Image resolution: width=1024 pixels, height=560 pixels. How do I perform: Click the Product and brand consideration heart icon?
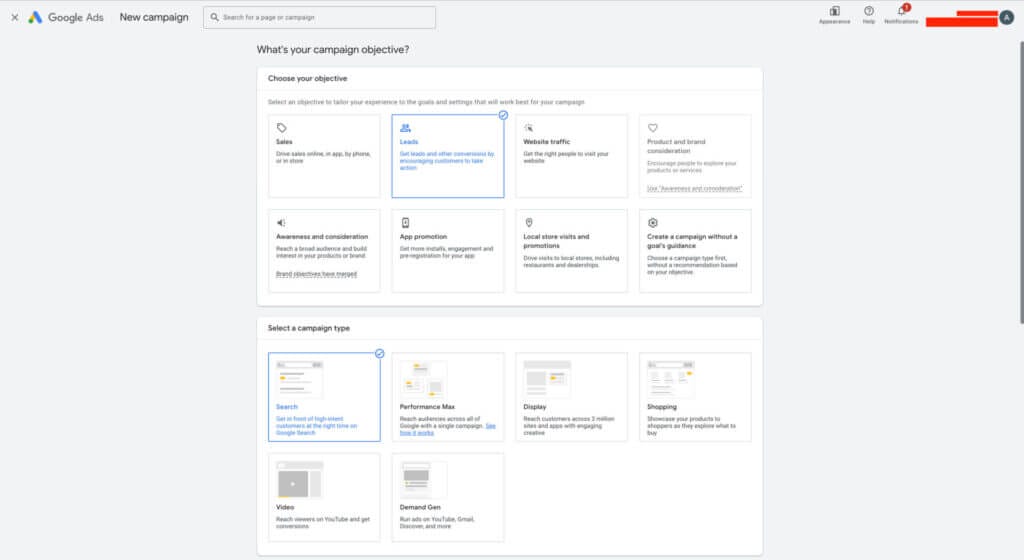point(652,128)
